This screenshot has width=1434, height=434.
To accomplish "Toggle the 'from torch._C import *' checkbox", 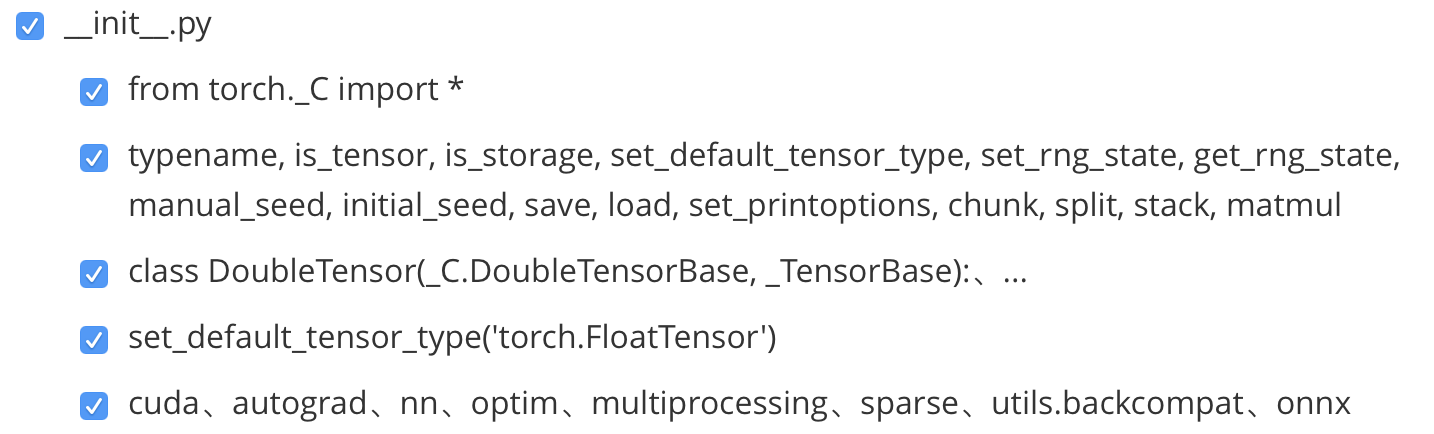I will pyautogui.click(x=94, y=92).
